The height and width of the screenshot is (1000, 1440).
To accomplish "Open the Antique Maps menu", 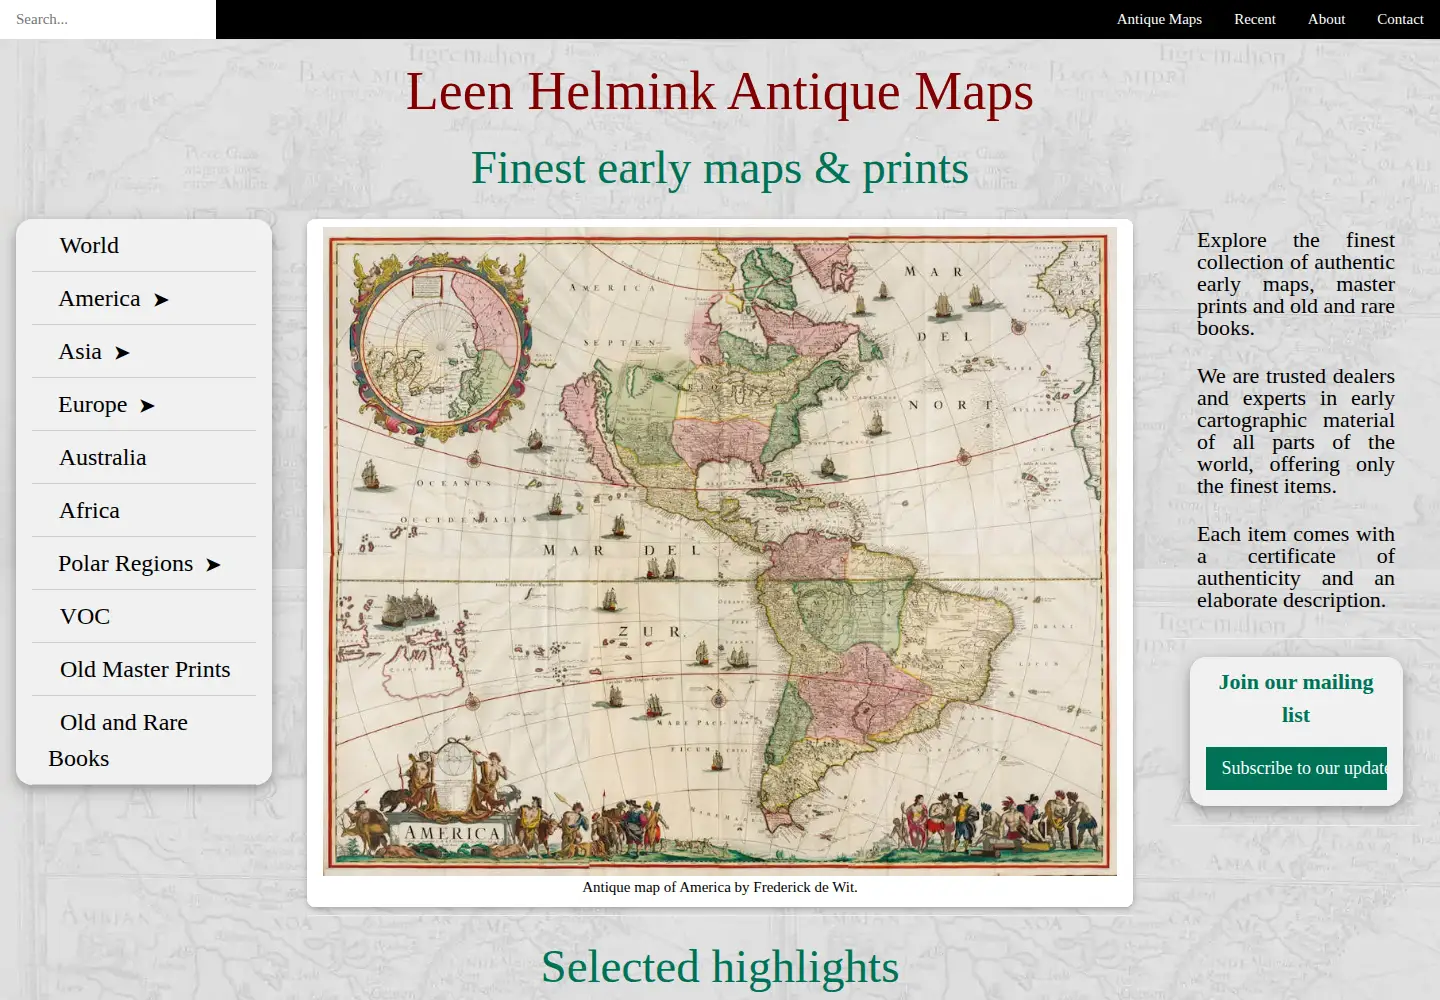I will coord(1159,19).
